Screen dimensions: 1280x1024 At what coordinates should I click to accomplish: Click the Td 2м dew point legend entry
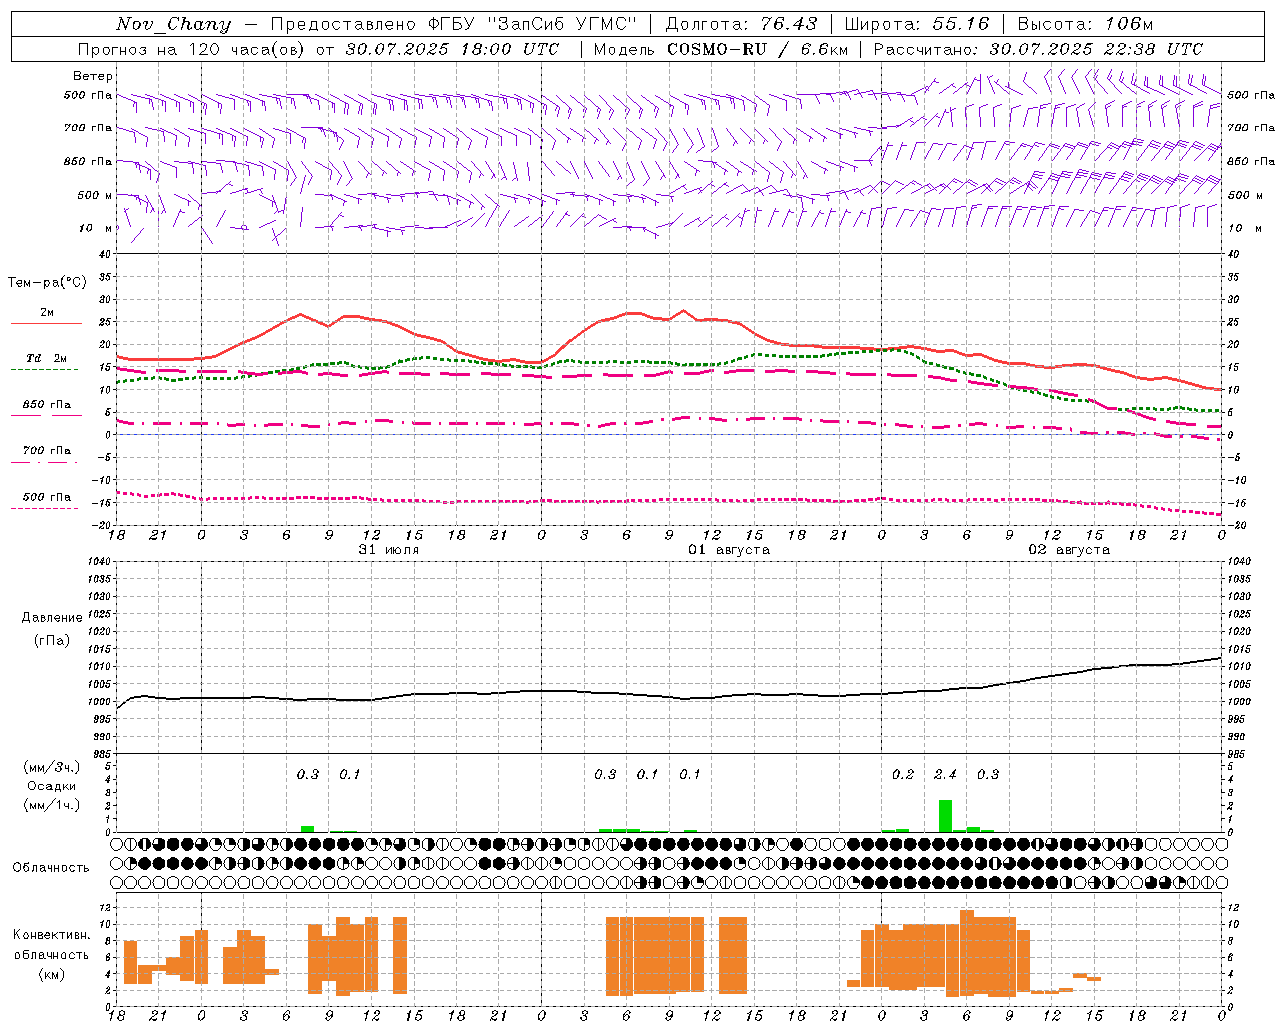click(x=47, y=358)
